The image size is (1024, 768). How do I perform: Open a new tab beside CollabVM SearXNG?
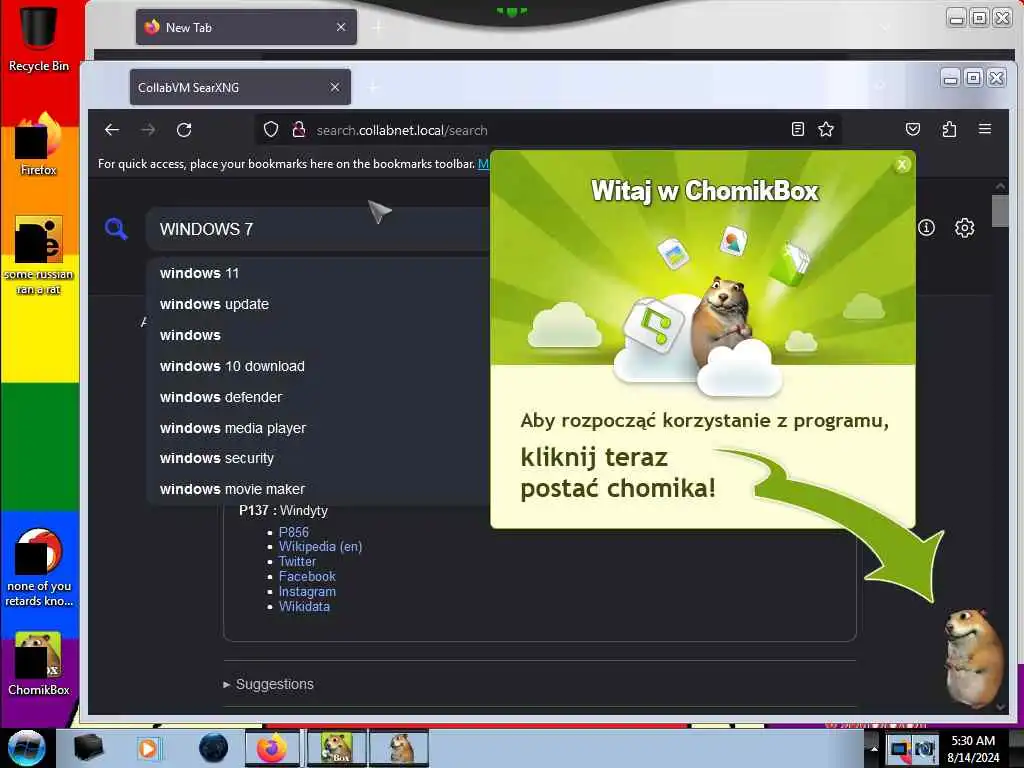click(x=374, y=87)
